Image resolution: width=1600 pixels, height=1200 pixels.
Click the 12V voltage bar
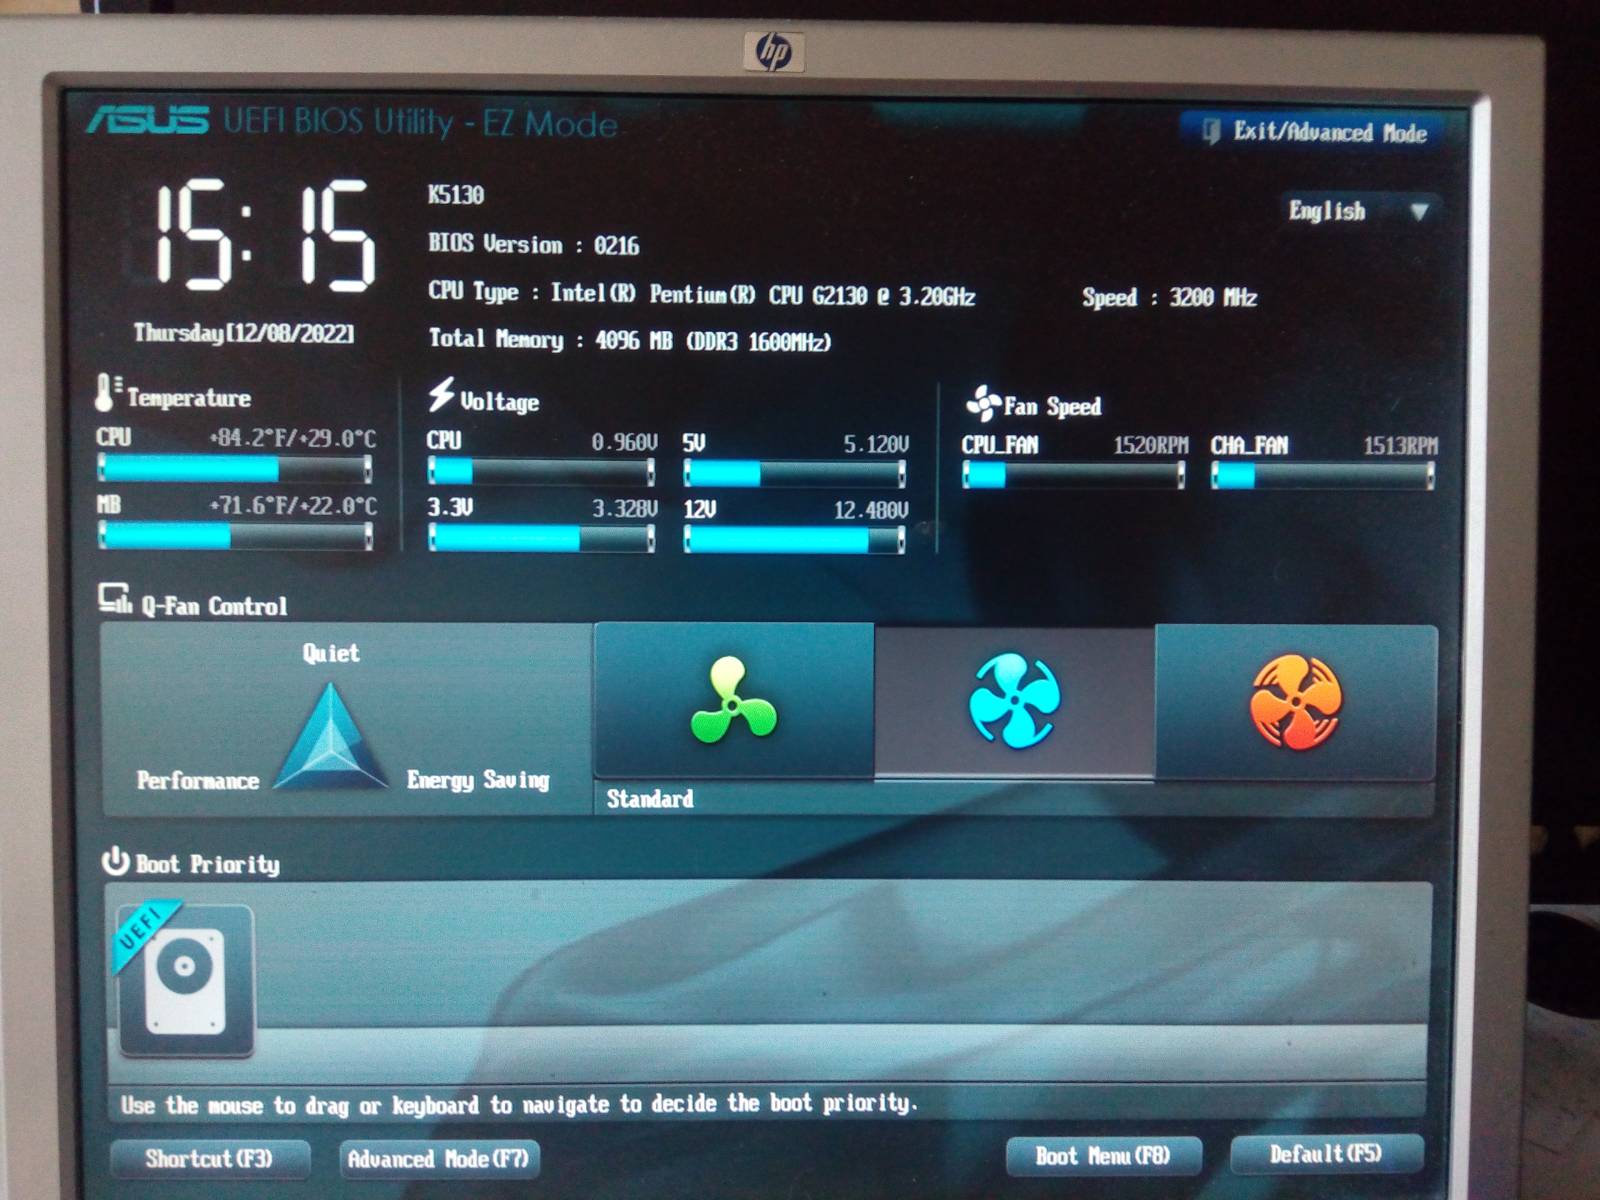(x=794, y=541)
